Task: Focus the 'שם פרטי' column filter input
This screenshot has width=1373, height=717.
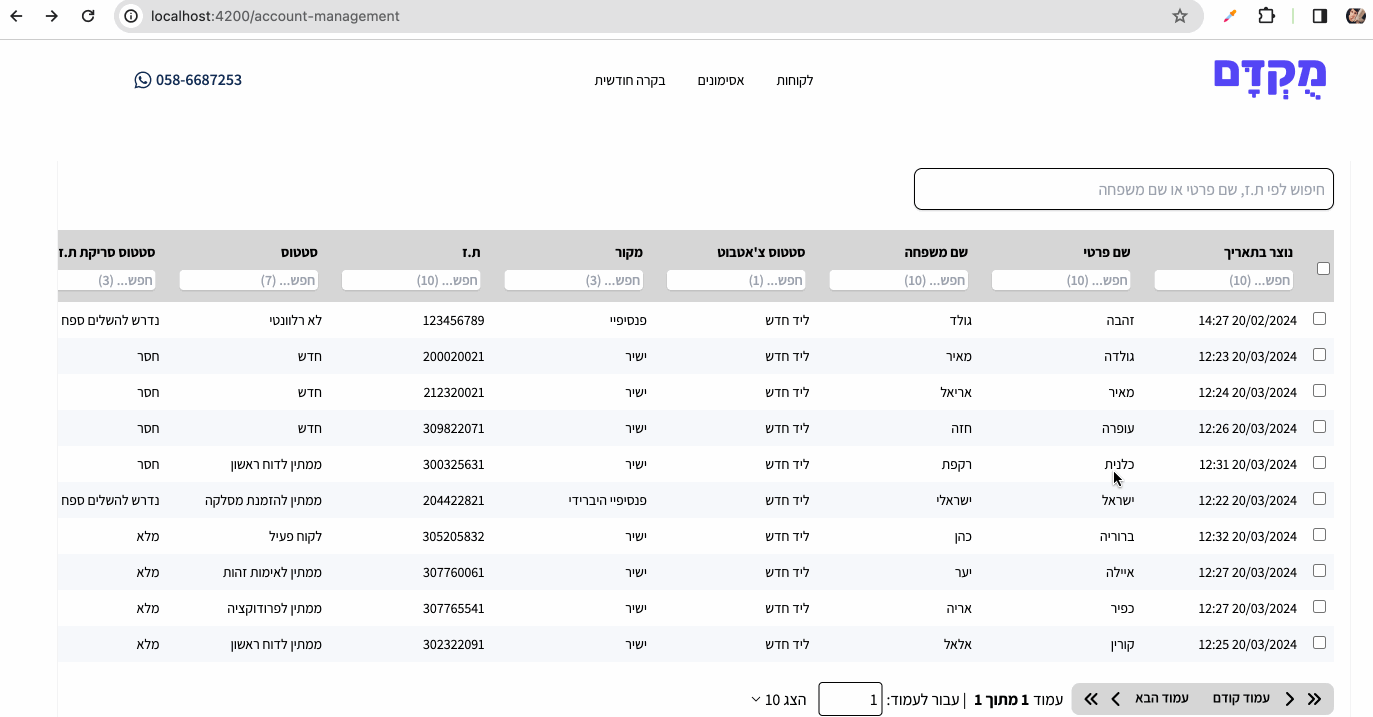Action: point(1061,281)
